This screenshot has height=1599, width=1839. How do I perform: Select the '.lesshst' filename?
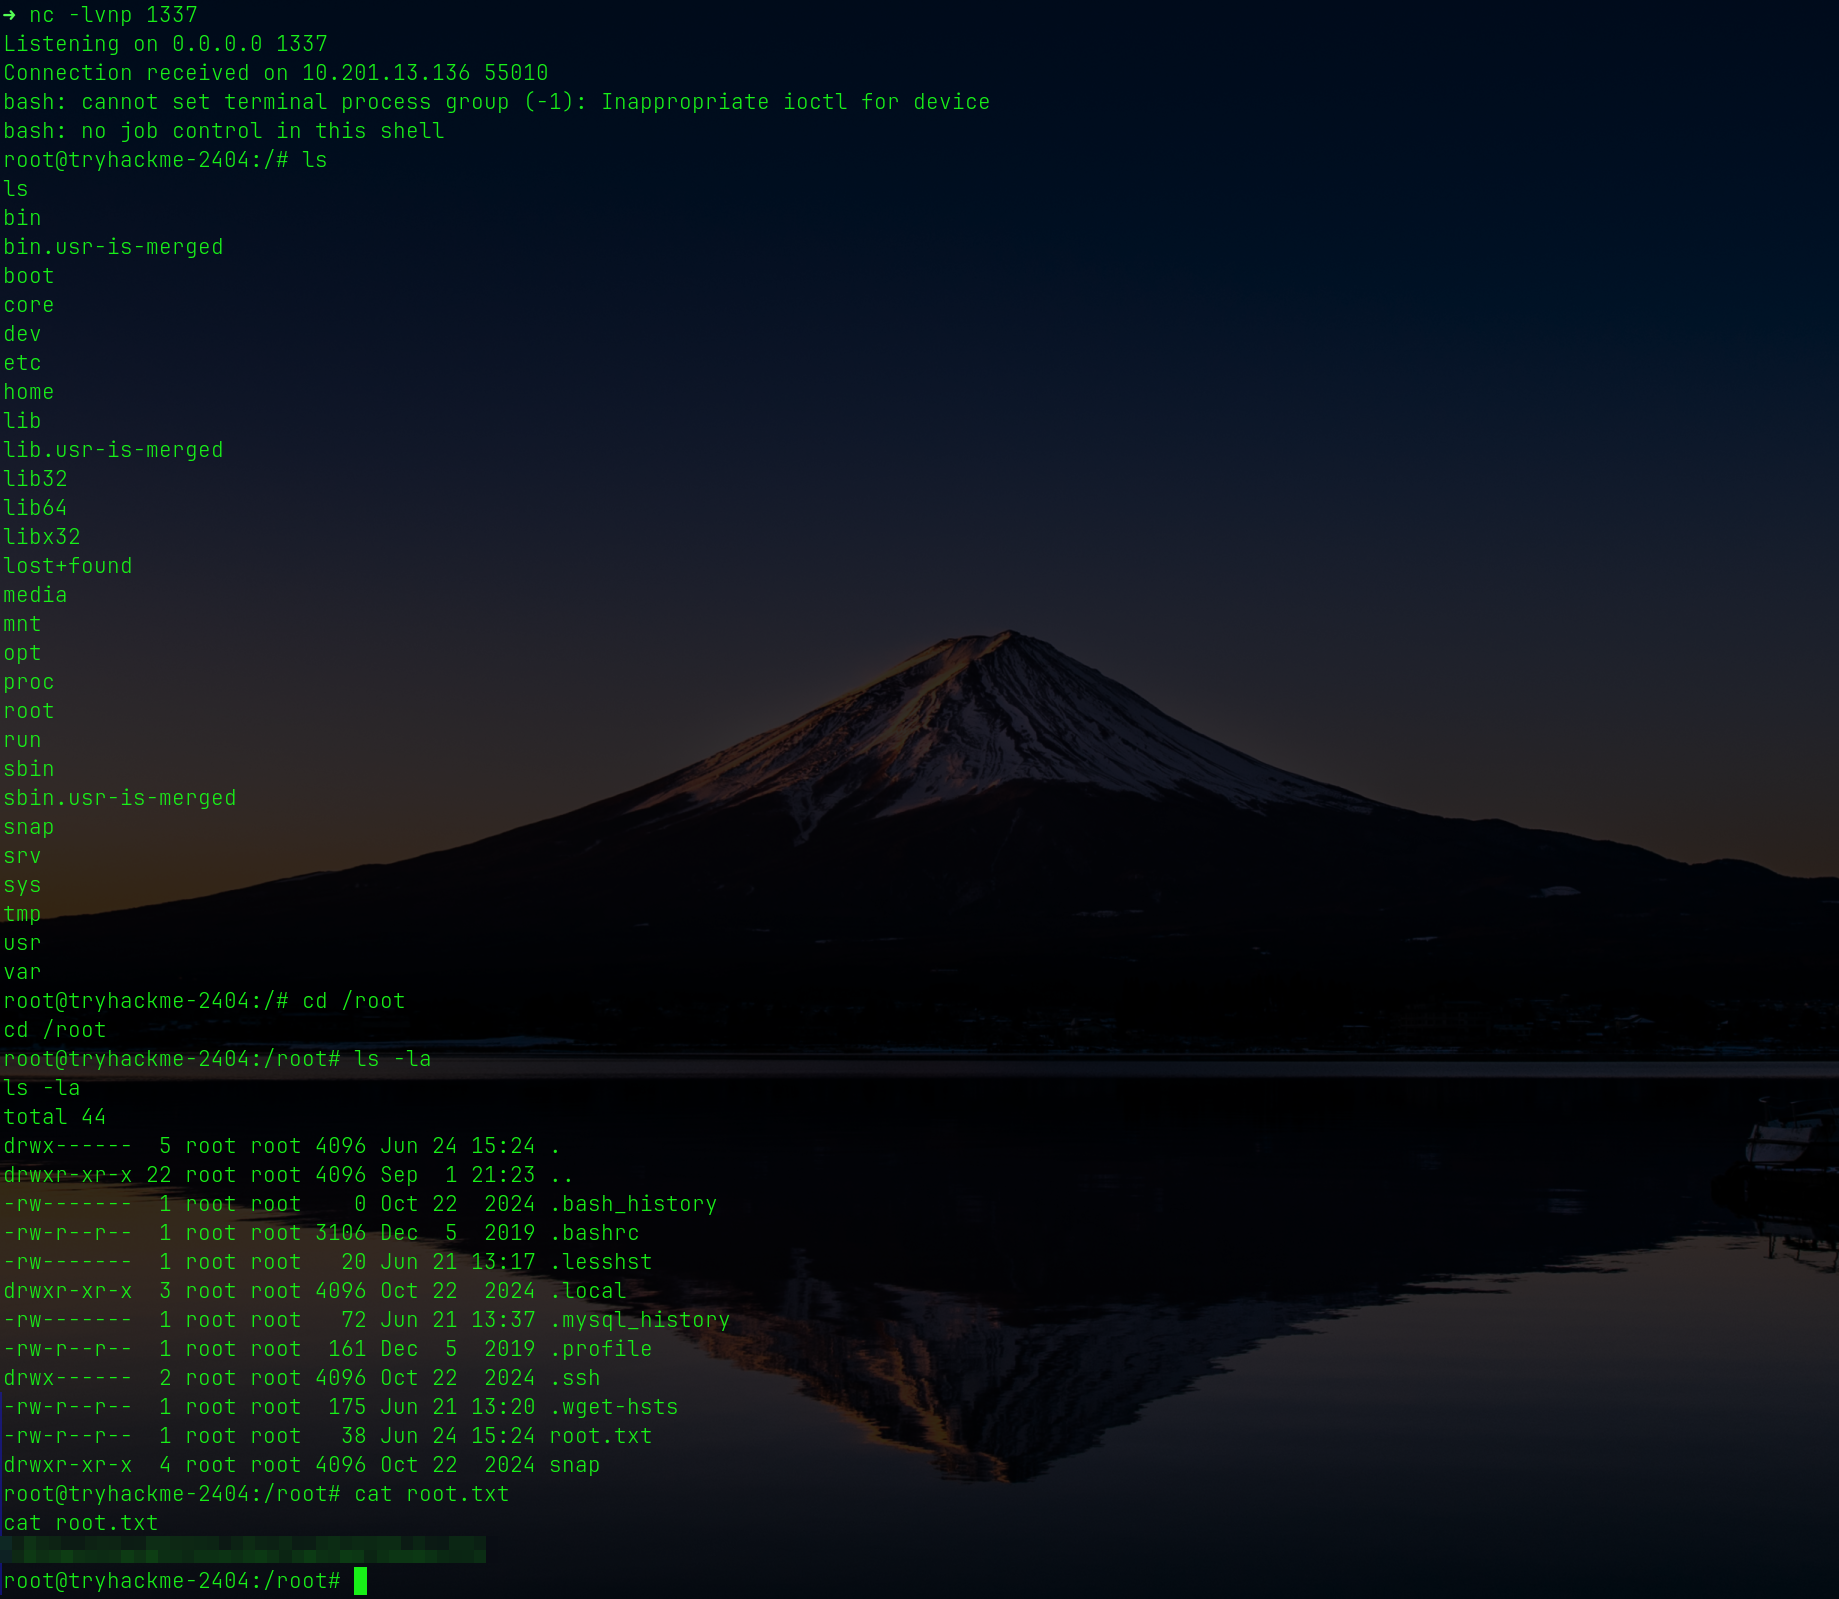tap(601, 1262)
